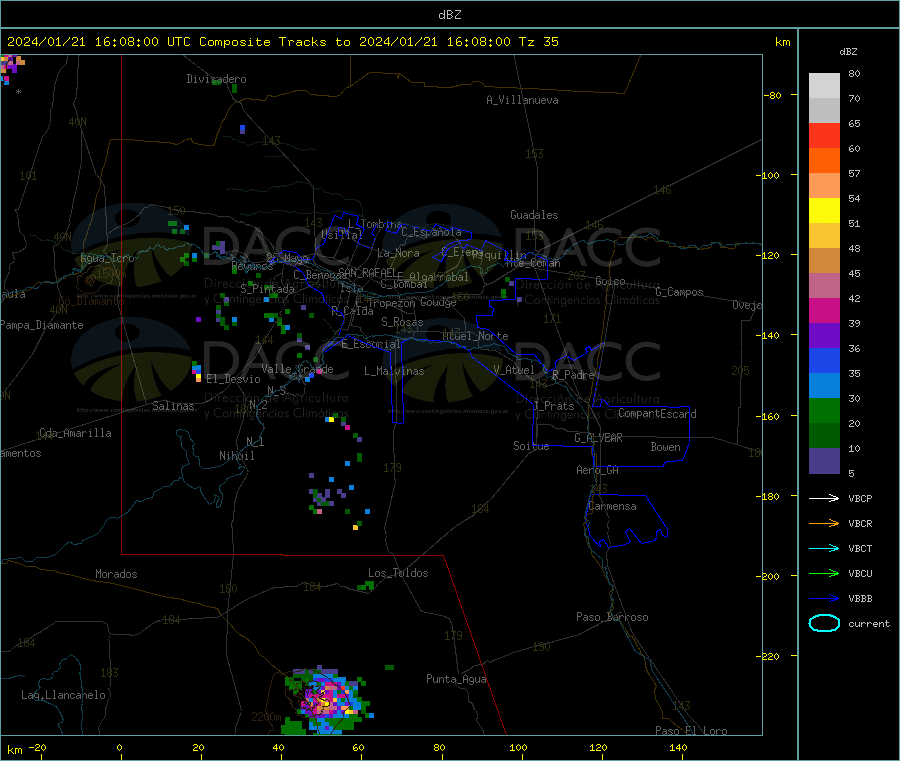Click the G_ALVEAR city label
The height and width of the screenshot is (761, 900).
click(x=599, y=438)
